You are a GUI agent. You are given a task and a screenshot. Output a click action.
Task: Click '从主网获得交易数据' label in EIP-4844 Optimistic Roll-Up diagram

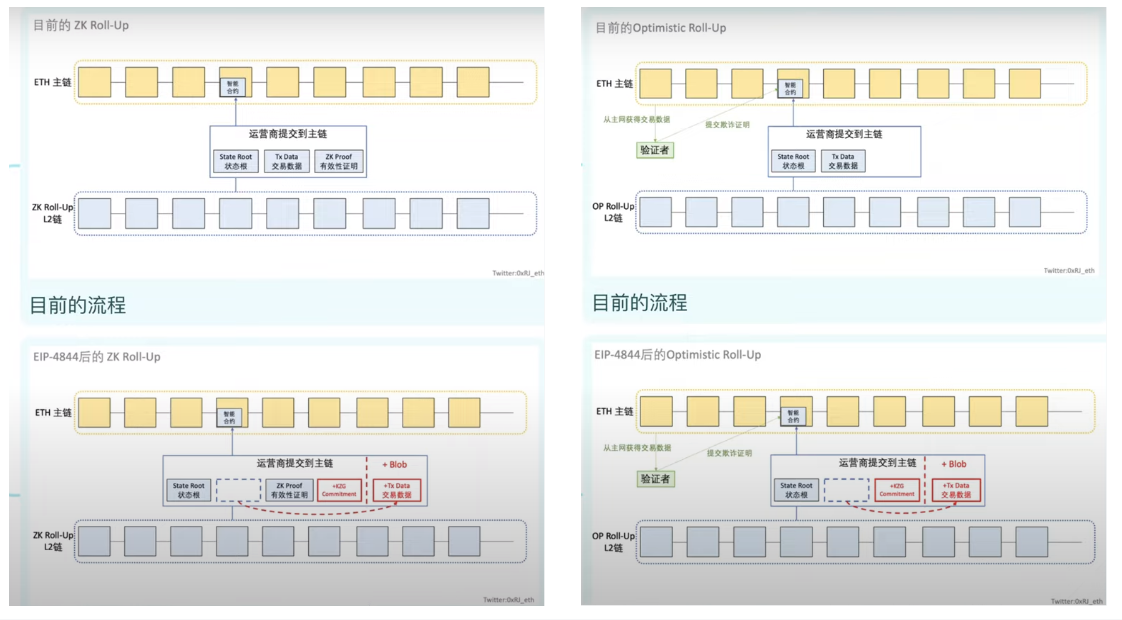[x=637, y=448]
